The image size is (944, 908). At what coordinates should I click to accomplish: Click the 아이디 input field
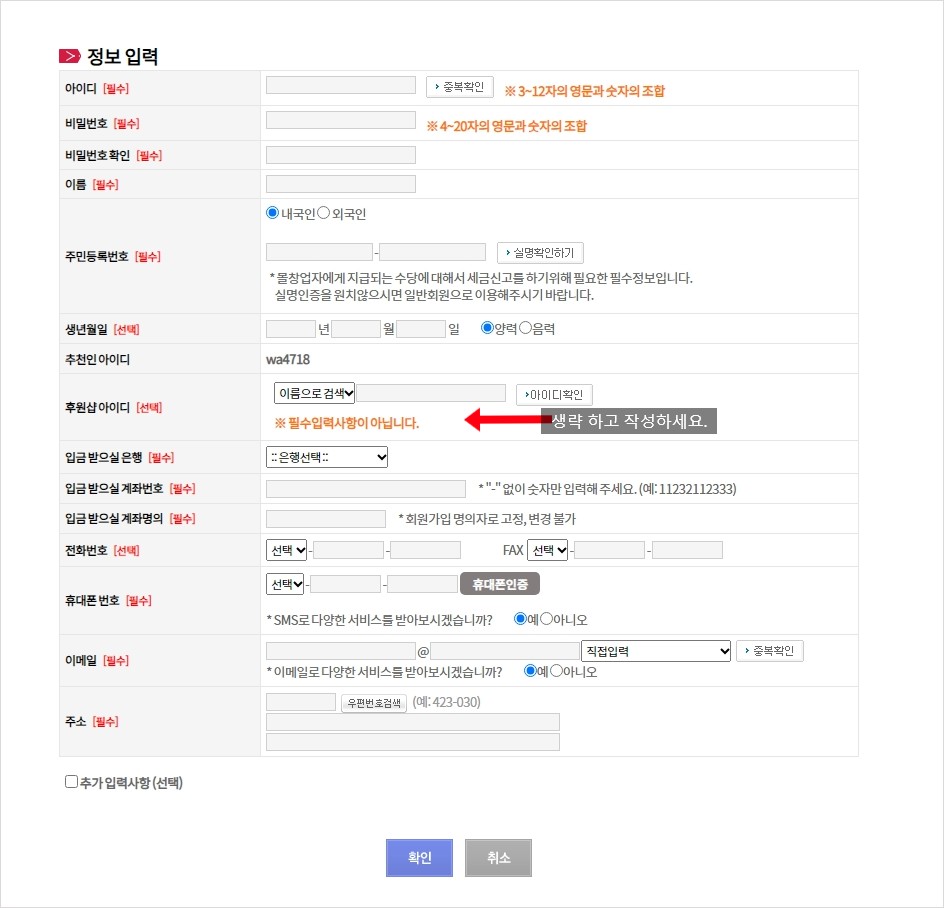click(x=341, y=85)
